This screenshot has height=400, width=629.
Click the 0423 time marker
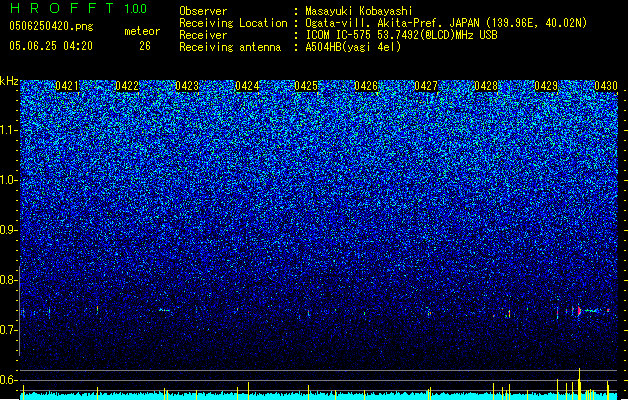click(x=187, y=86)
